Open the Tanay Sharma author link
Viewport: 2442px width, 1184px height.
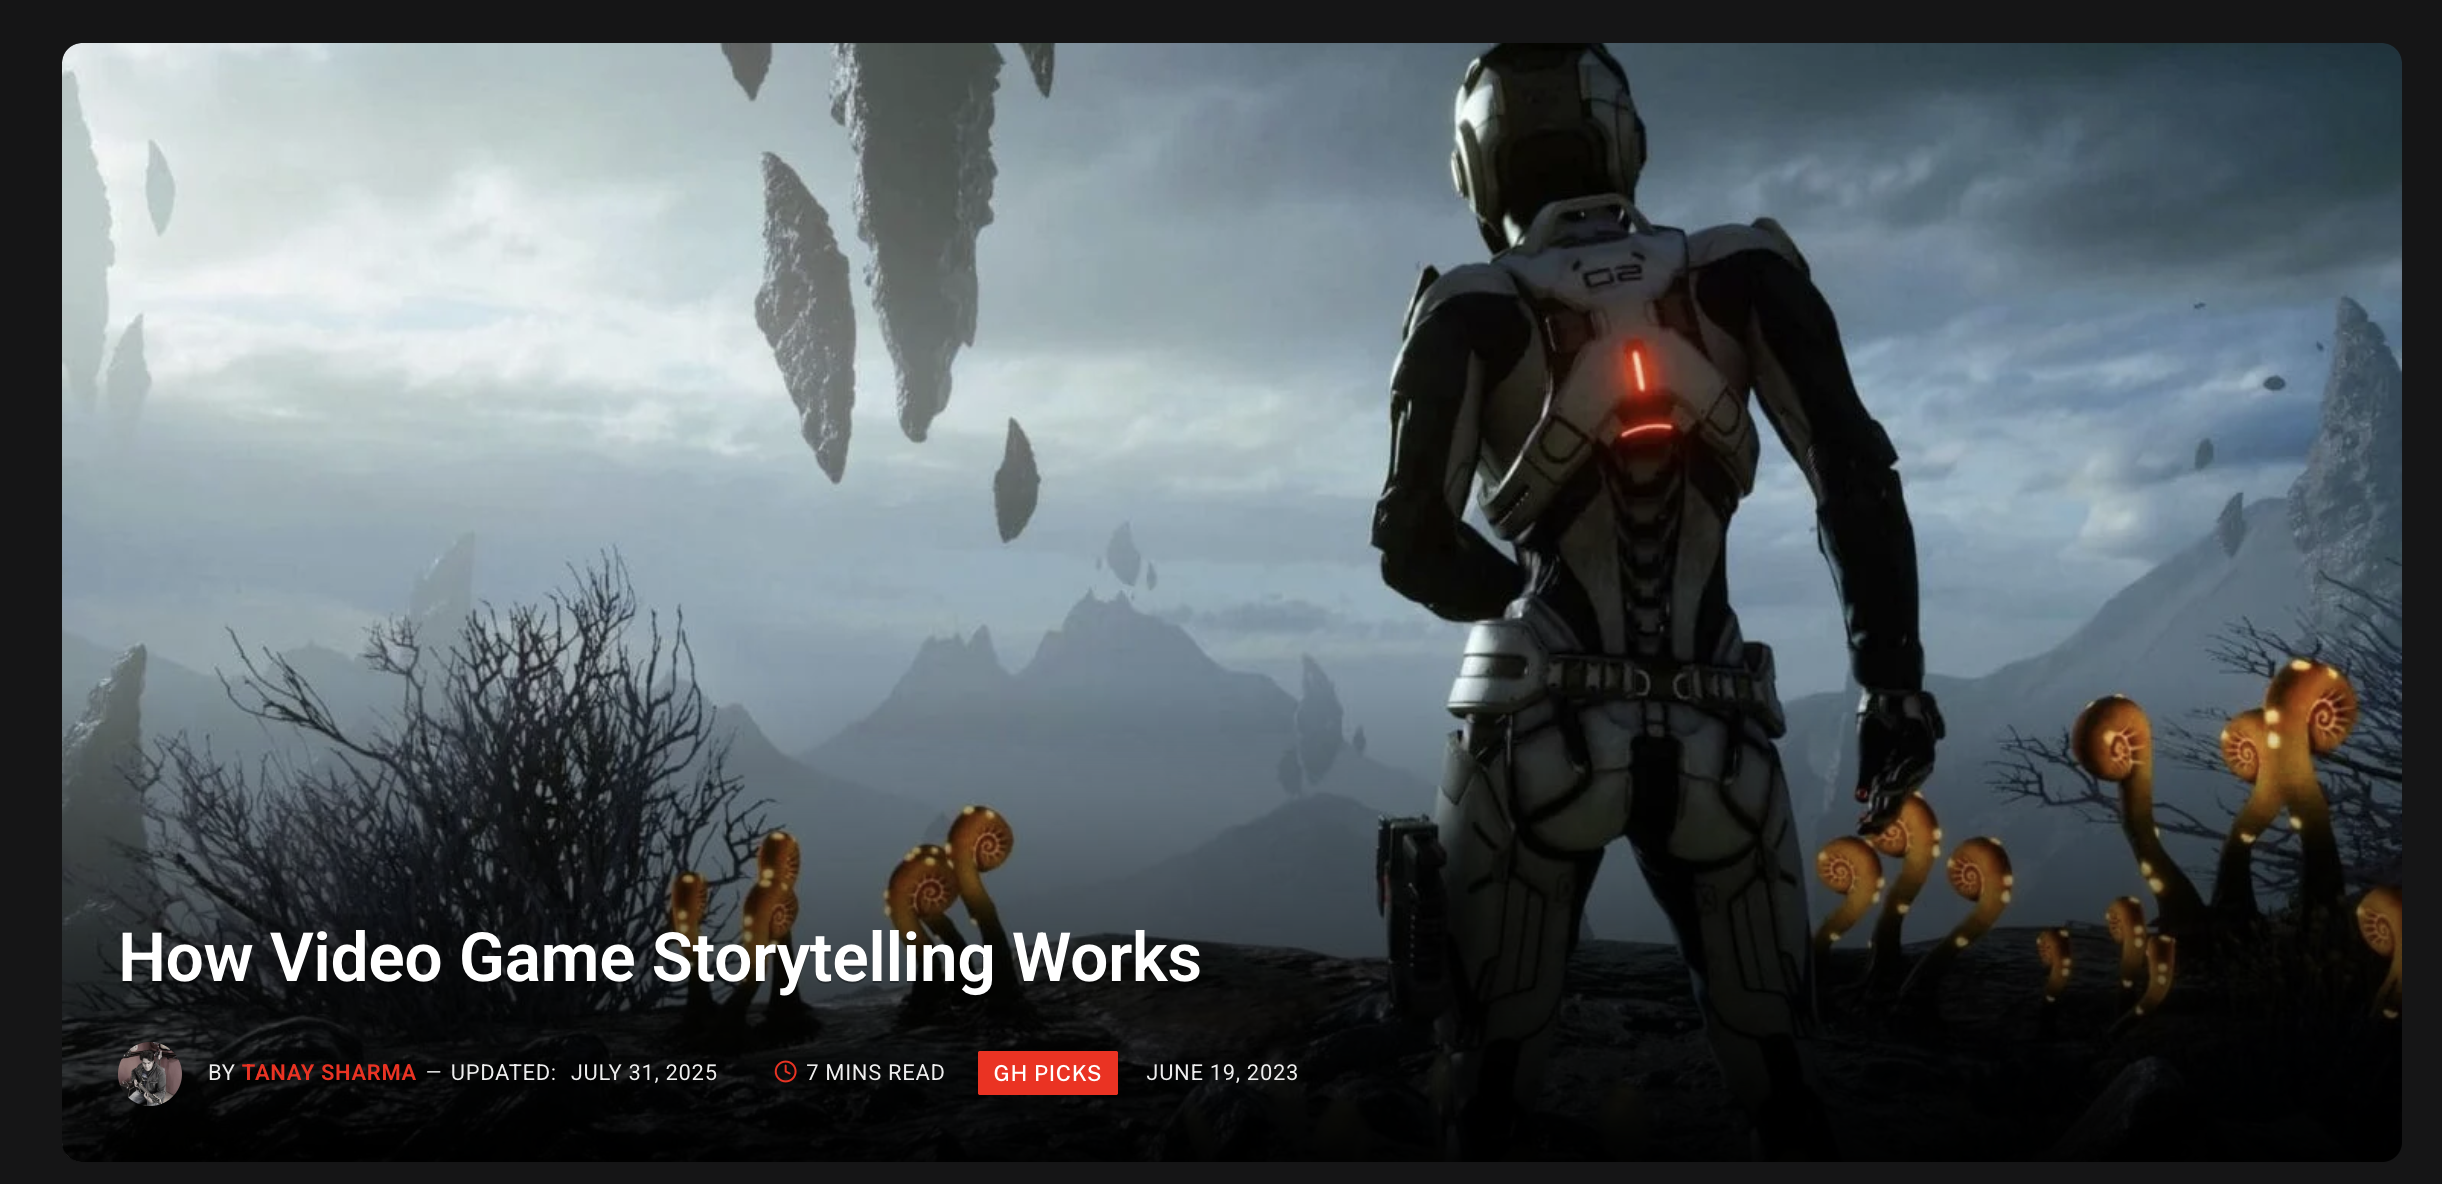coord(328,1073)
